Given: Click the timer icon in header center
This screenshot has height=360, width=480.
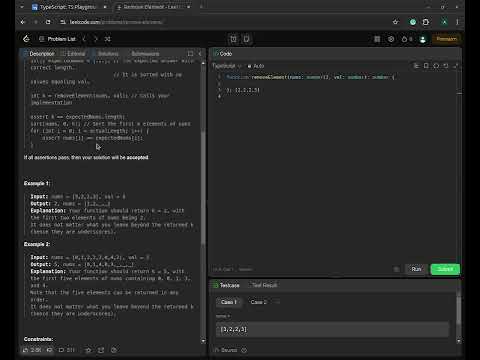Looking at the screenshot, I should (234, 39).
